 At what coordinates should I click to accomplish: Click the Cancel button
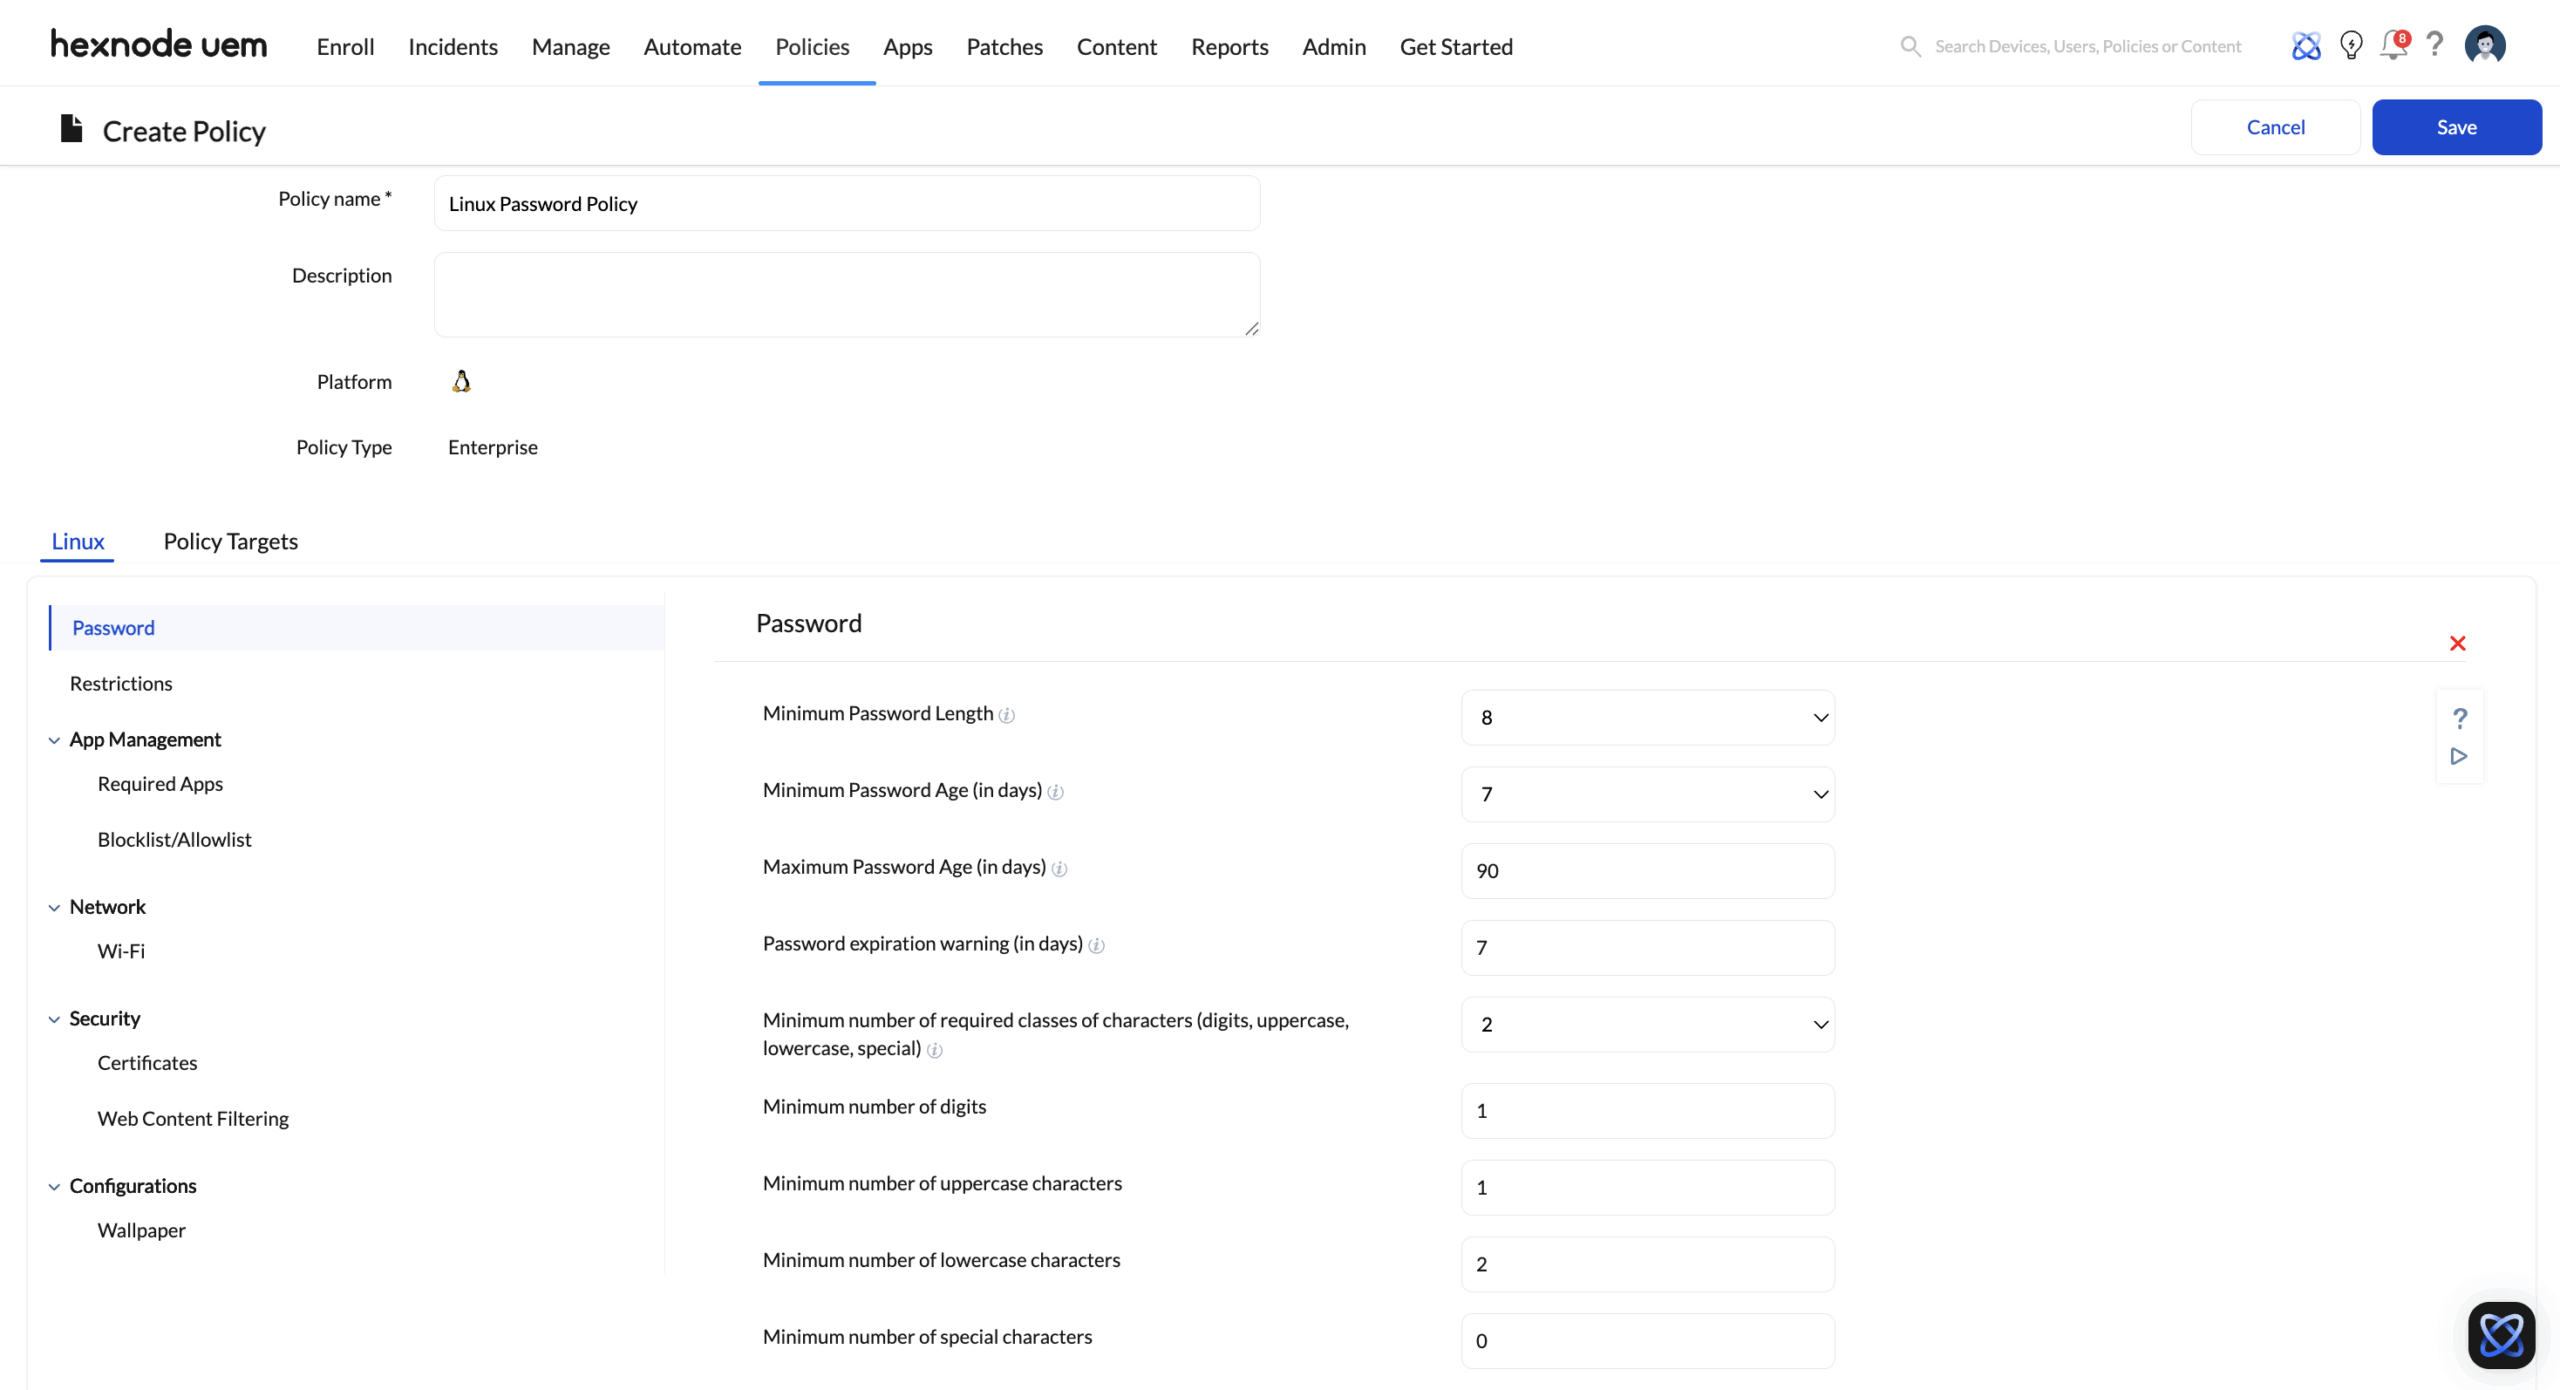click(x=2275, y=127)
